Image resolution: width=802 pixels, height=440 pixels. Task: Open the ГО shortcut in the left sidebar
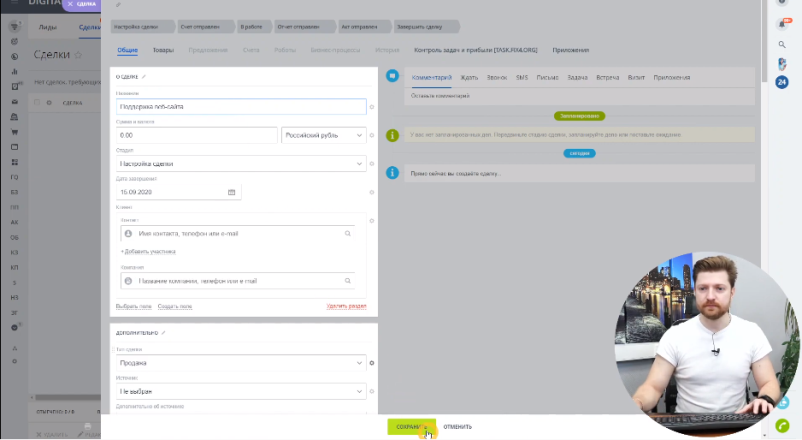[x=14, y=177]
